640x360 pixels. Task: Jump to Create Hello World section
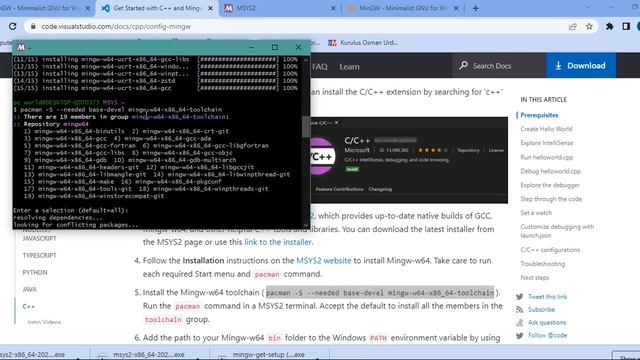coord(546,129)
